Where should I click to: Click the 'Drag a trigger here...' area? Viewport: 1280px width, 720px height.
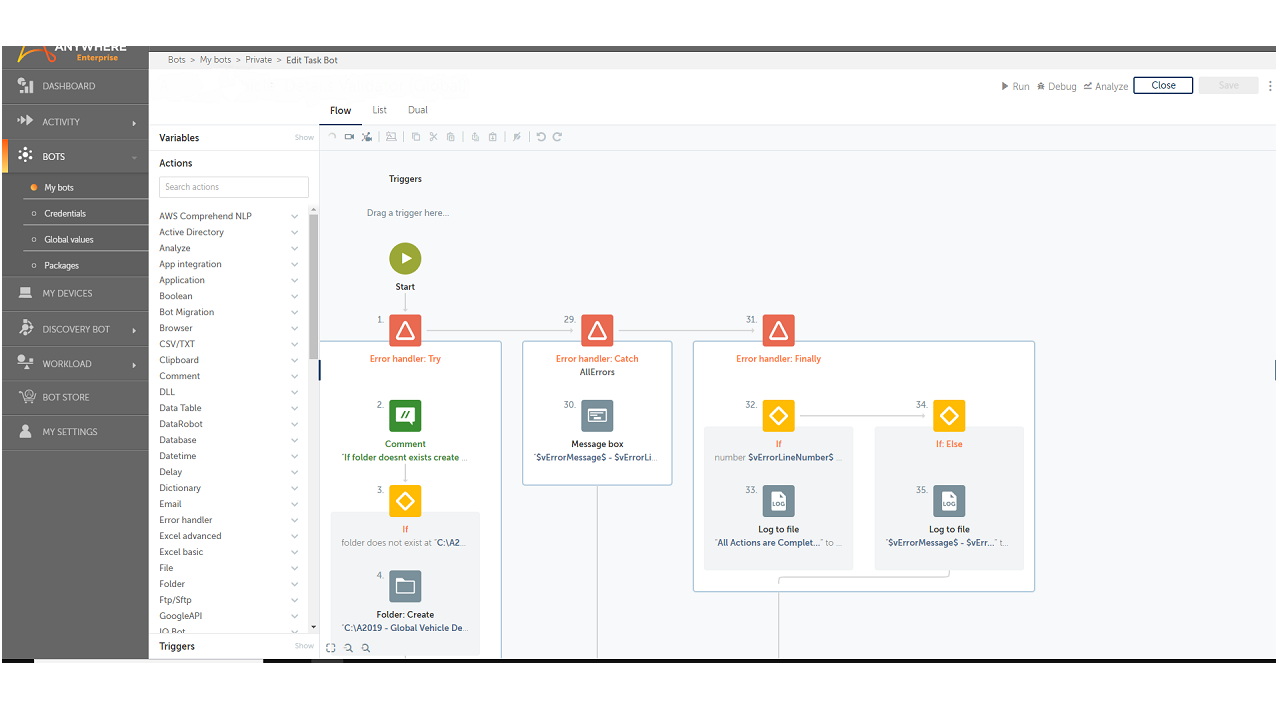coord(407,213)
